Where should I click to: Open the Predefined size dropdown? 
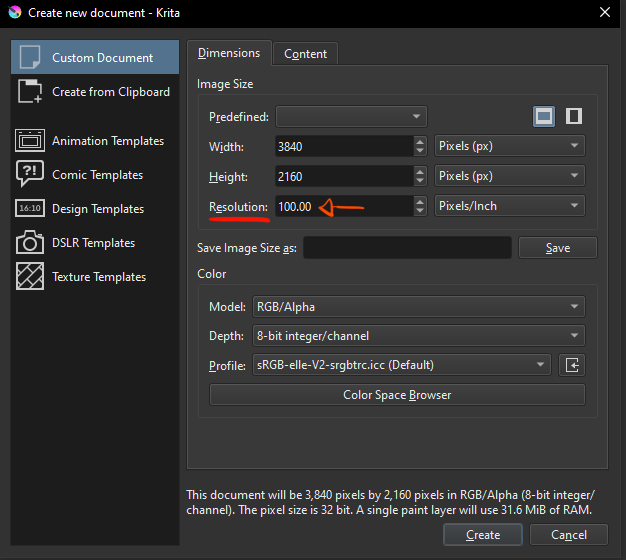[x=351, y=117]
